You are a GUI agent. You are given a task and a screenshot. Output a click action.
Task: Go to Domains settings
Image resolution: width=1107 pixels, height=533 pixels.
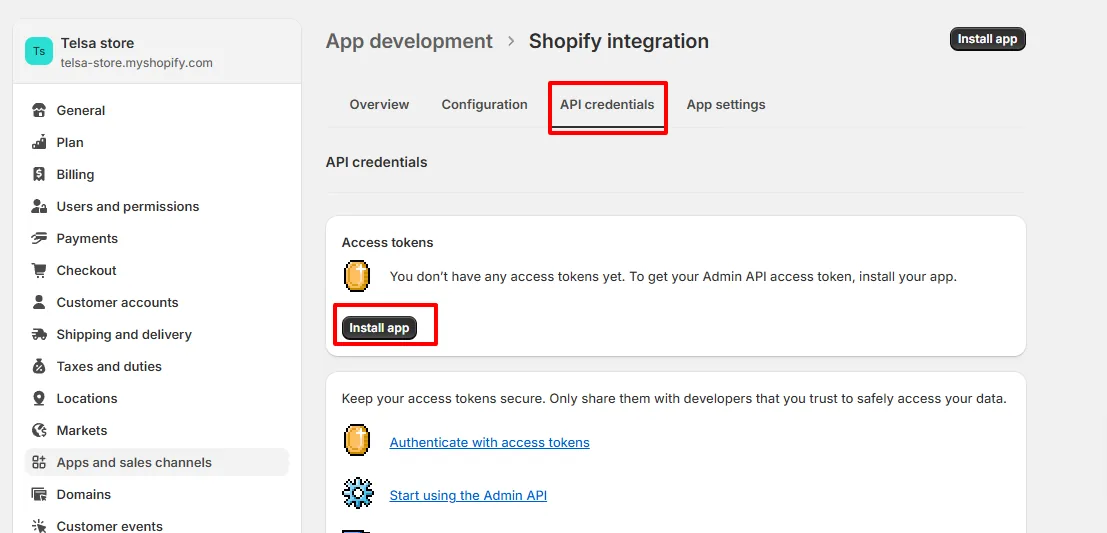point(157,494)
